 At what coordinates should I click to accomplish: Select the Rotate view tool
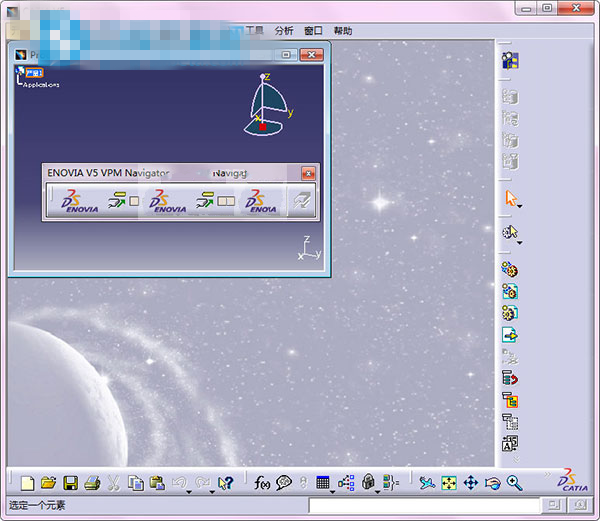tap(492, 483)
